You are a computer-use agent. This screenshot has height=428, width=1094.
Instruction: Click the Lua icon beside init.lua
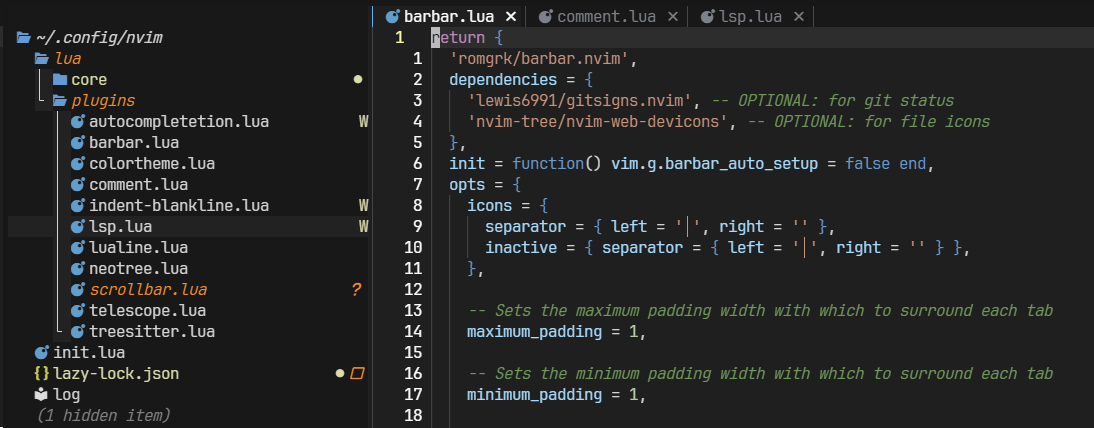pos(41,353)
